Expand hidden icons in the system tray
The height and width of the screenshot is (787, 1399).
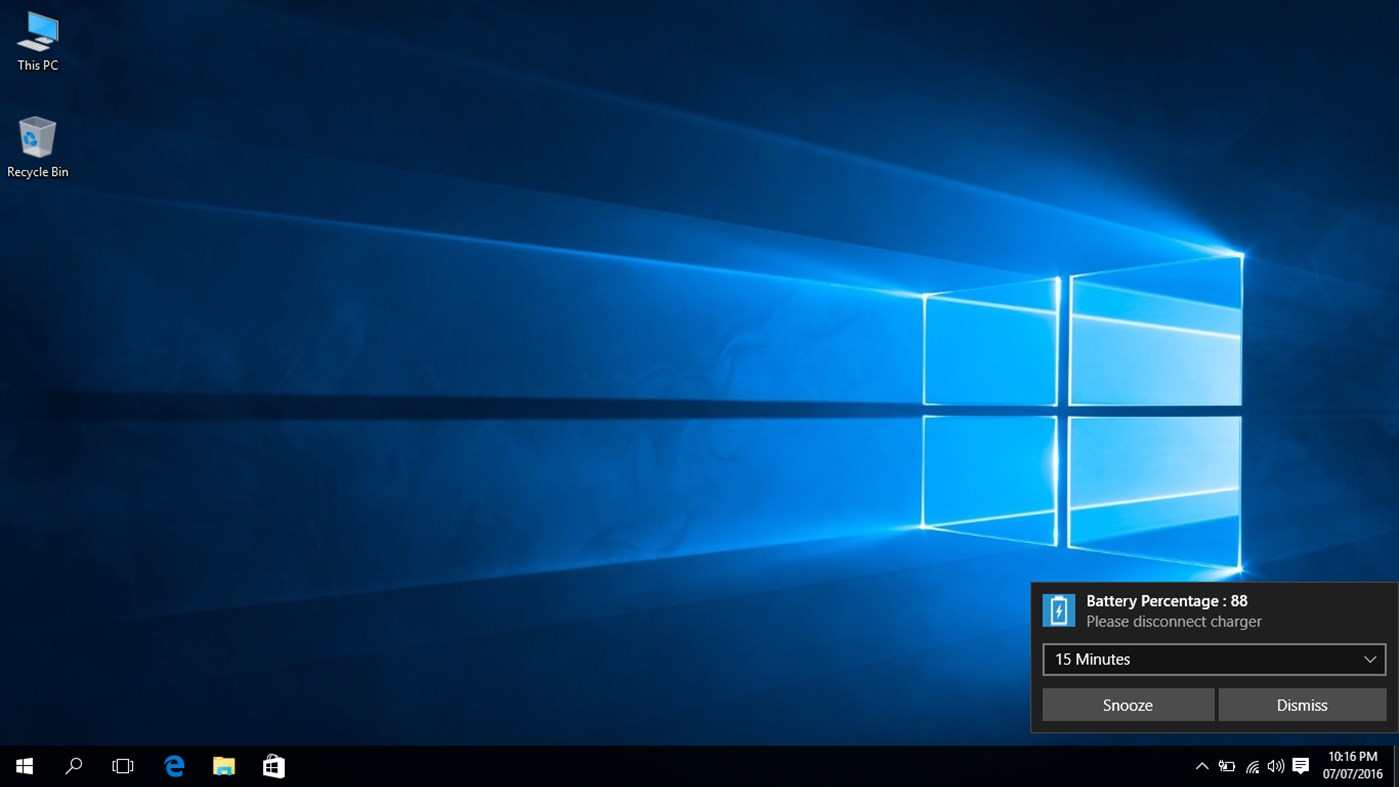pyautogui.click(x=1201, y=765)
